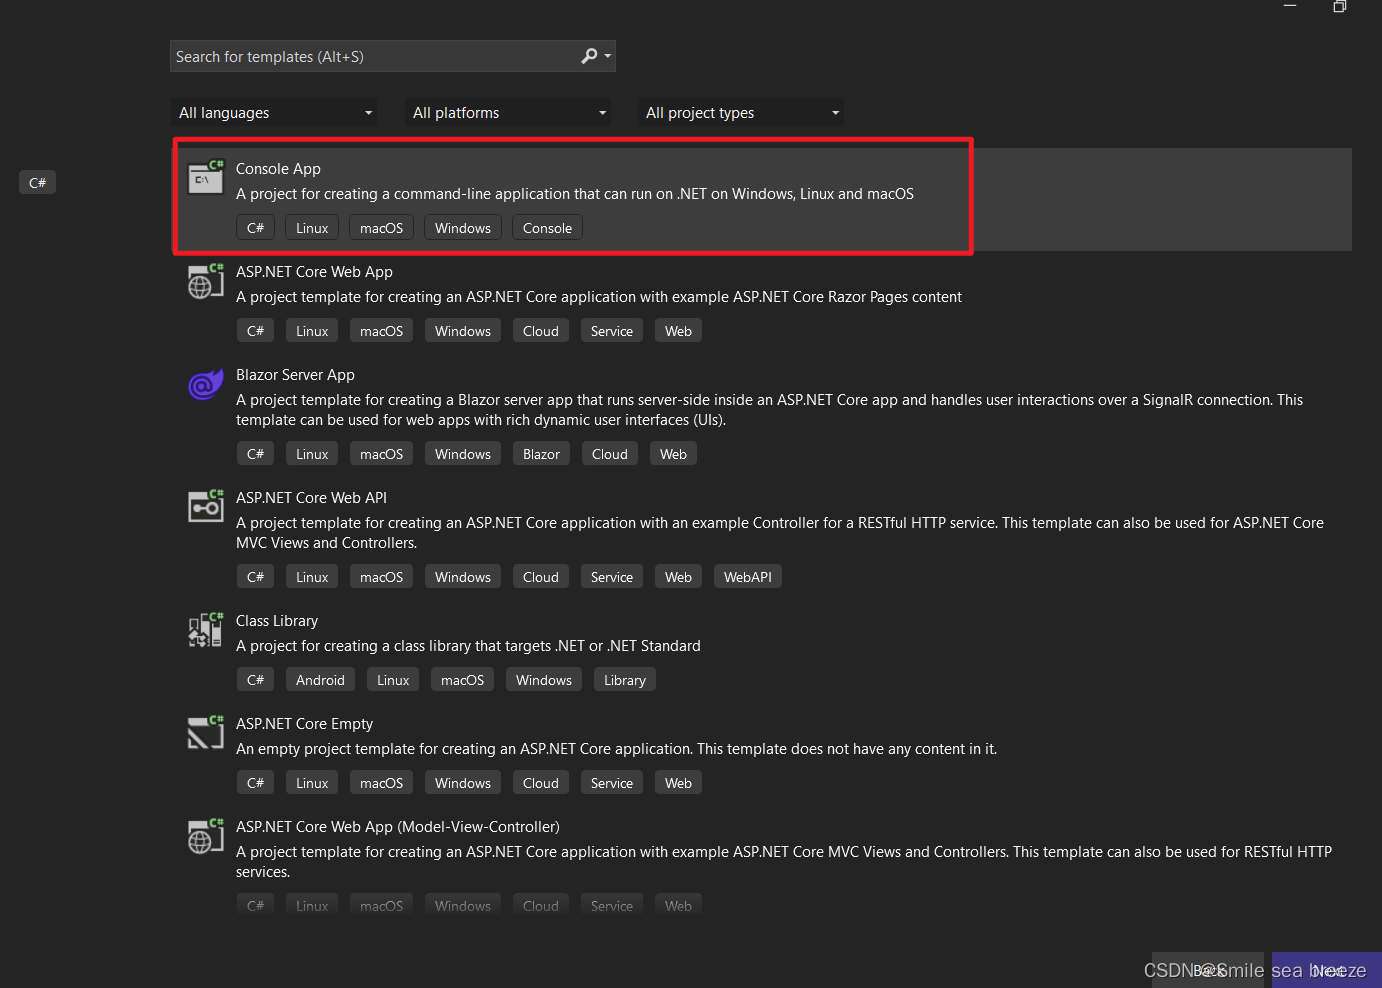Click the Class Library description text

pos(468,646)
